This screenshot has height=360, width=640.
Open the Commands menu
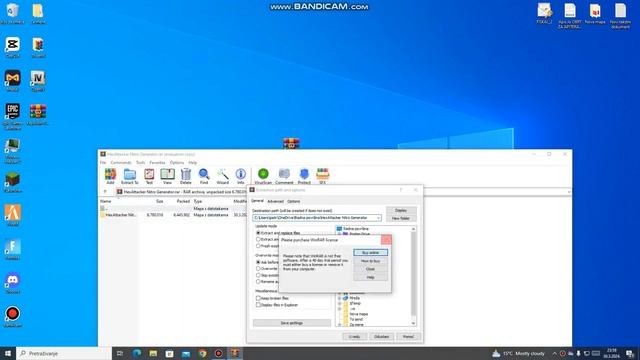point(121,162)
